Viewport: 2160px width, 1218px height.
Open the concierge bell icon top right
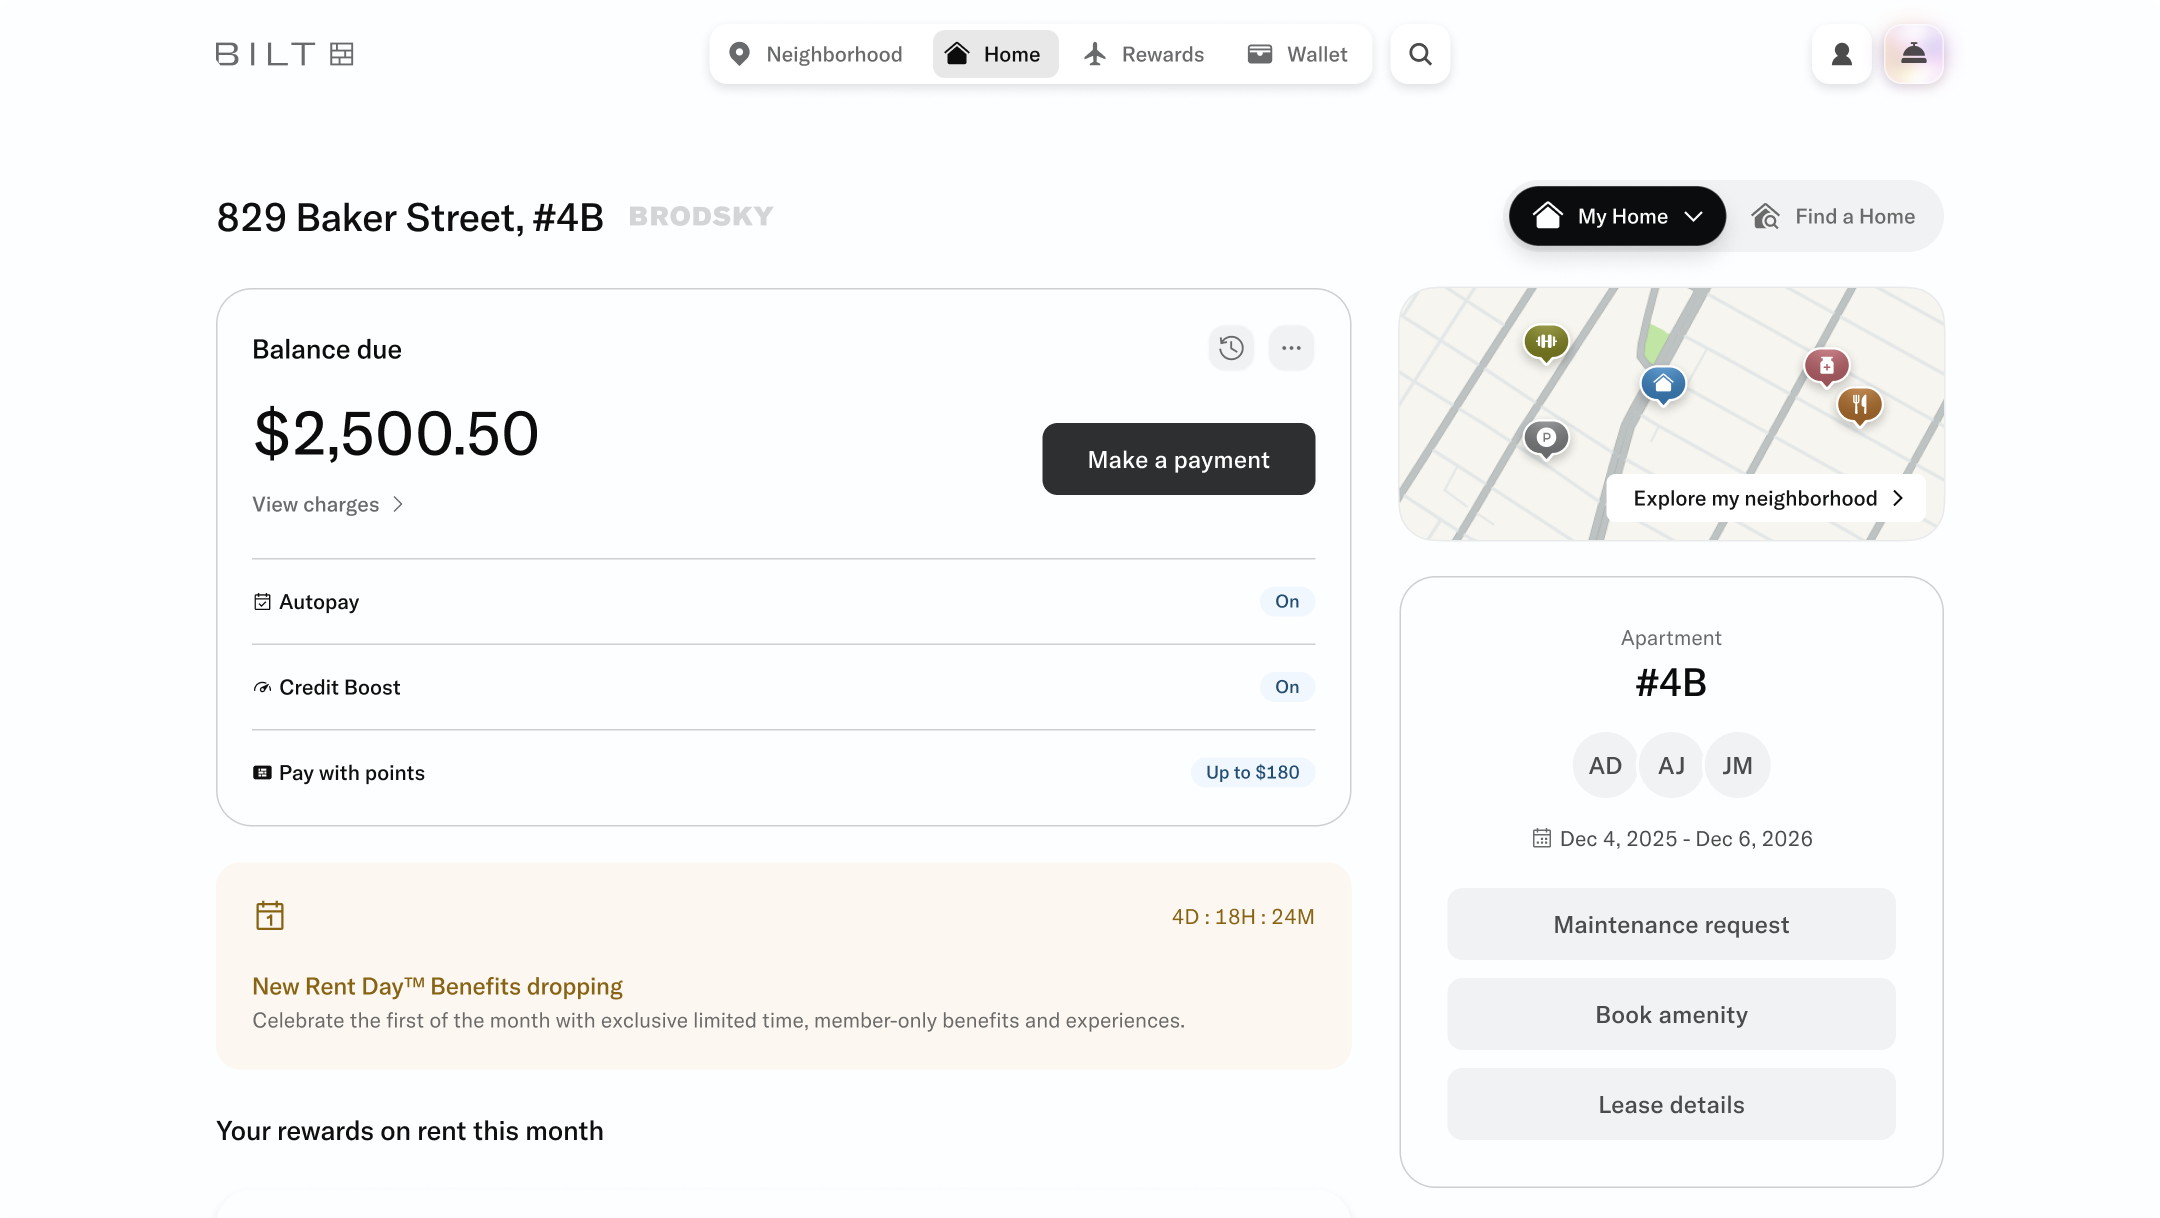[1913, 54]
